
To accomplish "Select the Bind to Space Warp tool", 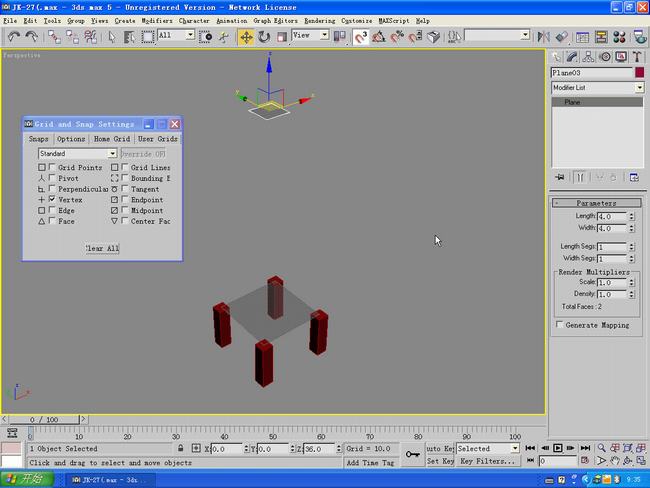I will point(90,37).
